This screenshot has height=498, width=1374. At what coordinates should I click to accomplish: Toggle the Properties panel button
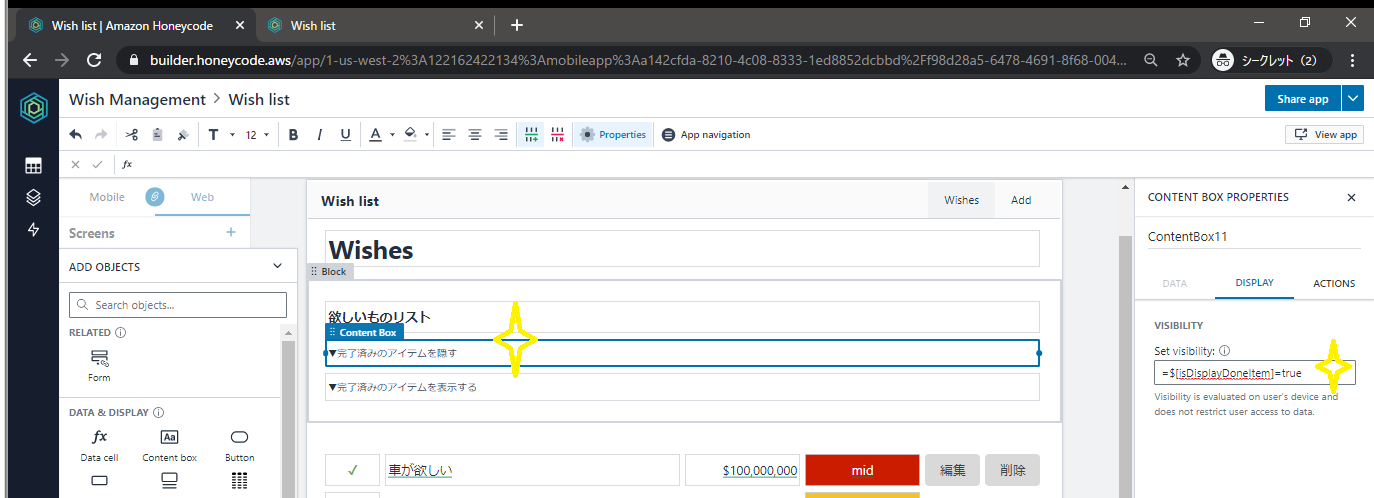pyautogui.click(x=613, y=134)
